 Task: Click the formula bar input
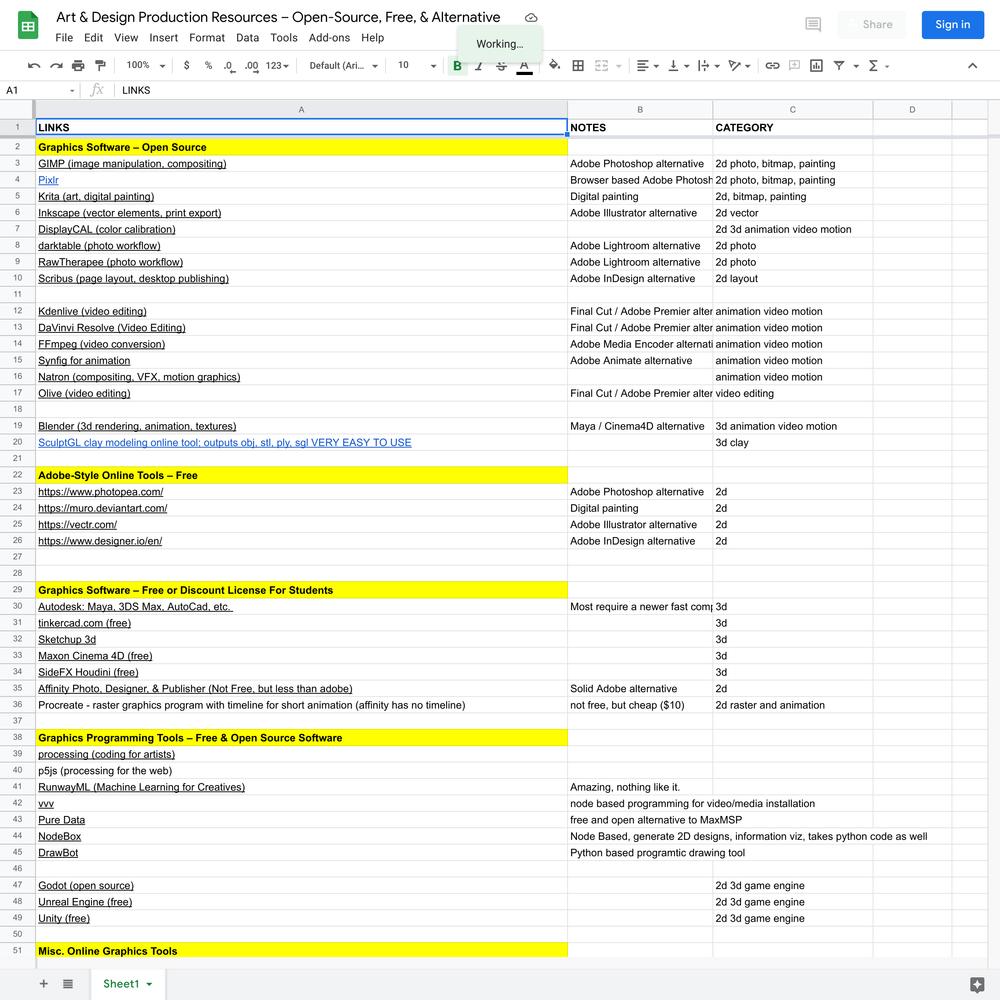[x=555, y=90]
